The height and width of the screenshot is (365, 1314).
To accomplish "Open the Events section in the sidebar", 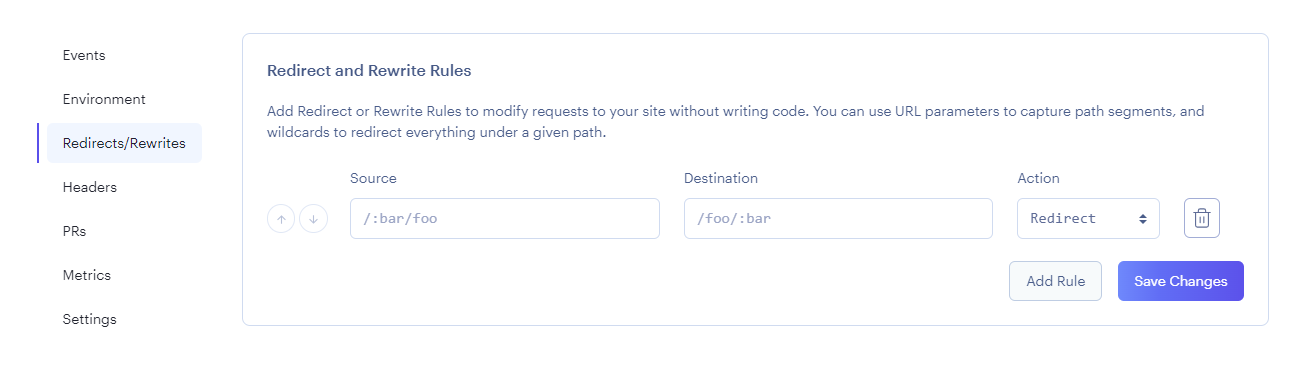I will (x=84, y=55).
